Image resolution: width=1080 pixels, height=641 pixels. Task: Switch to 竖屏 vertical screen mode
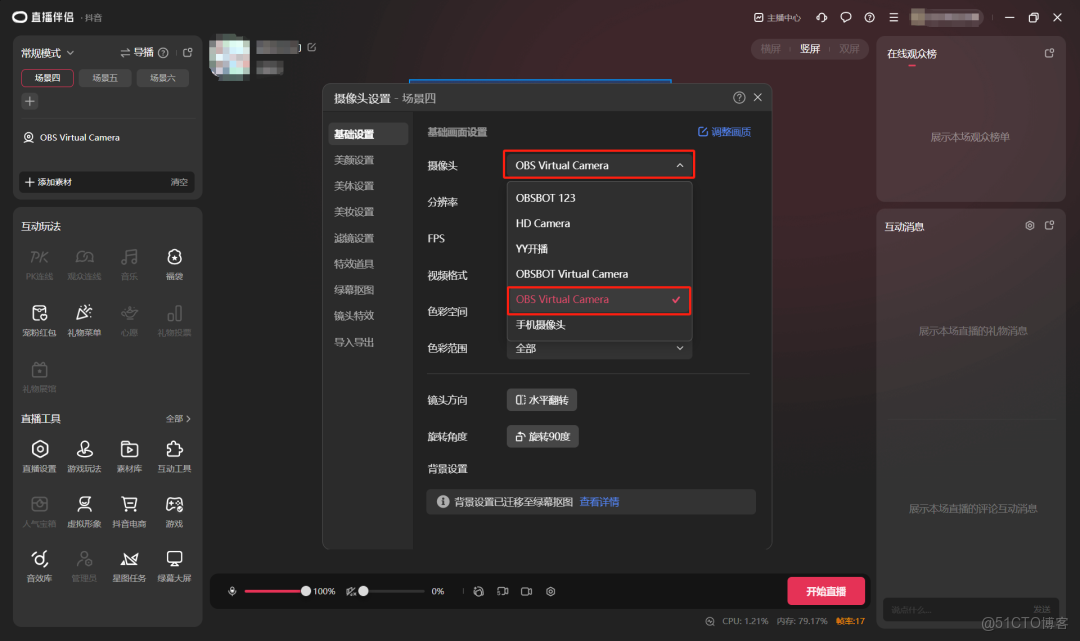pyautogui.click(x=810, y=48)
